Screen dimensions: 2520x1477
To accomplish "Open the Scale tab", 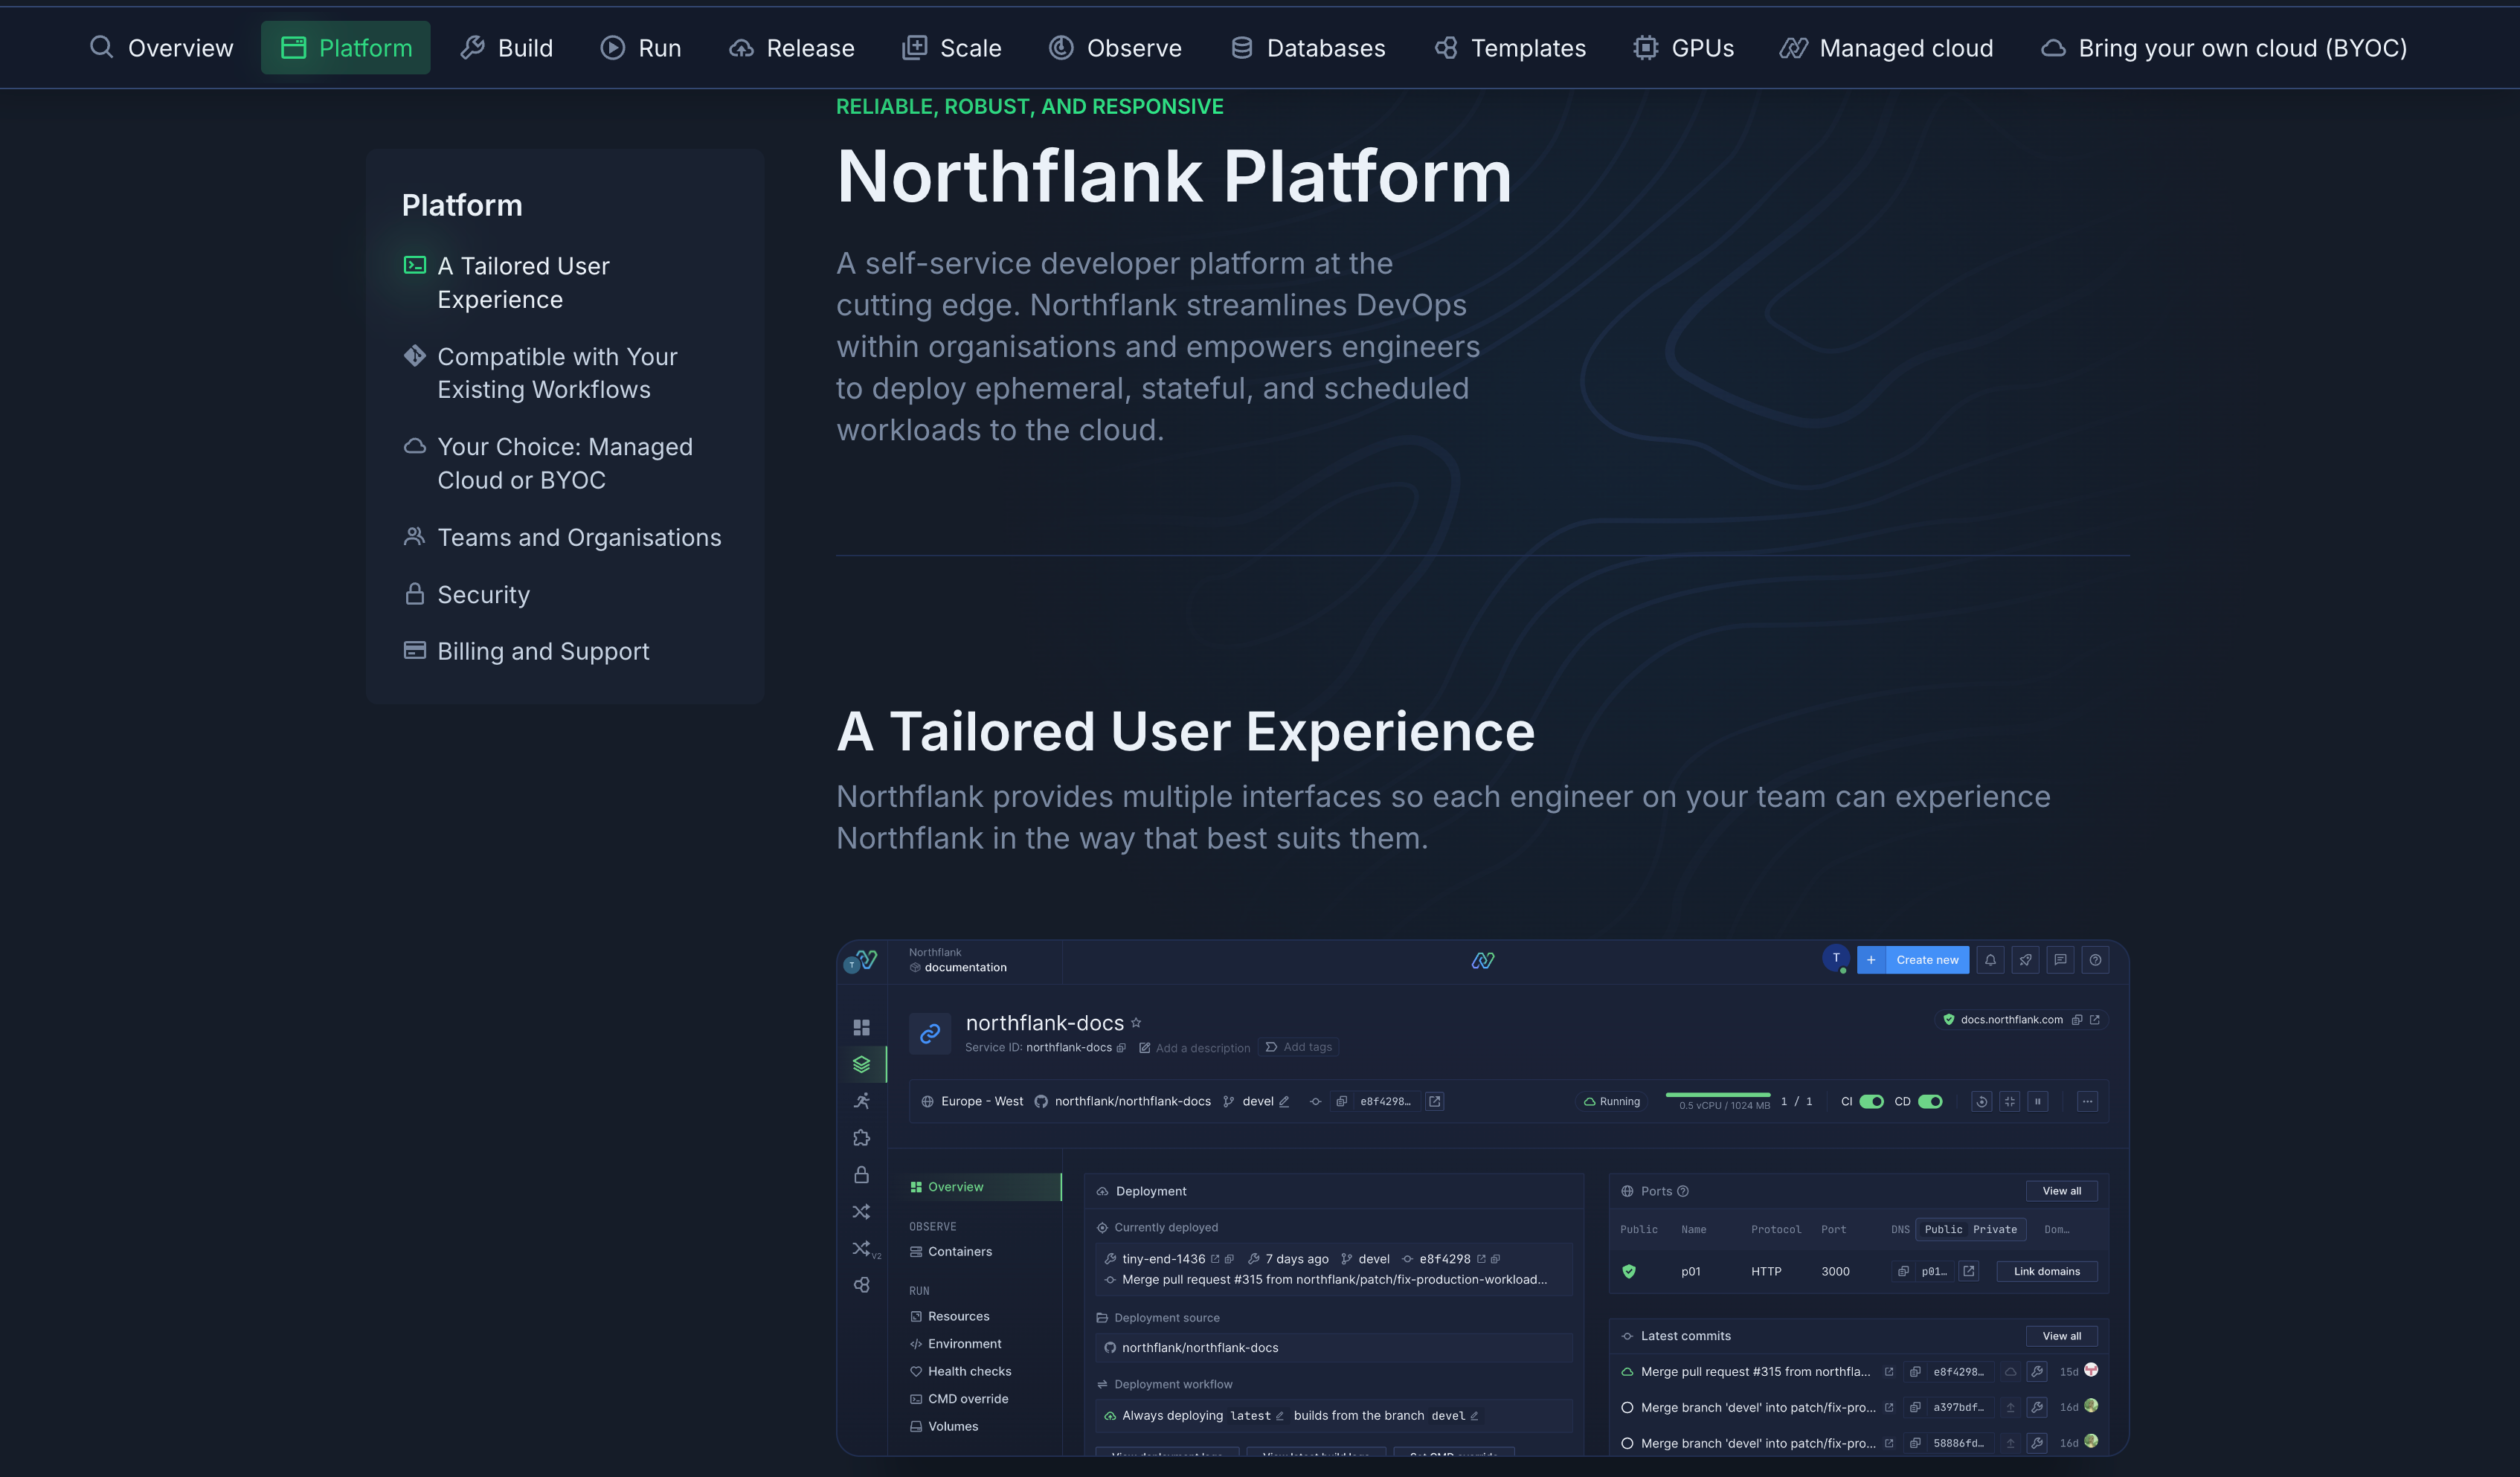I will [952, 47].
